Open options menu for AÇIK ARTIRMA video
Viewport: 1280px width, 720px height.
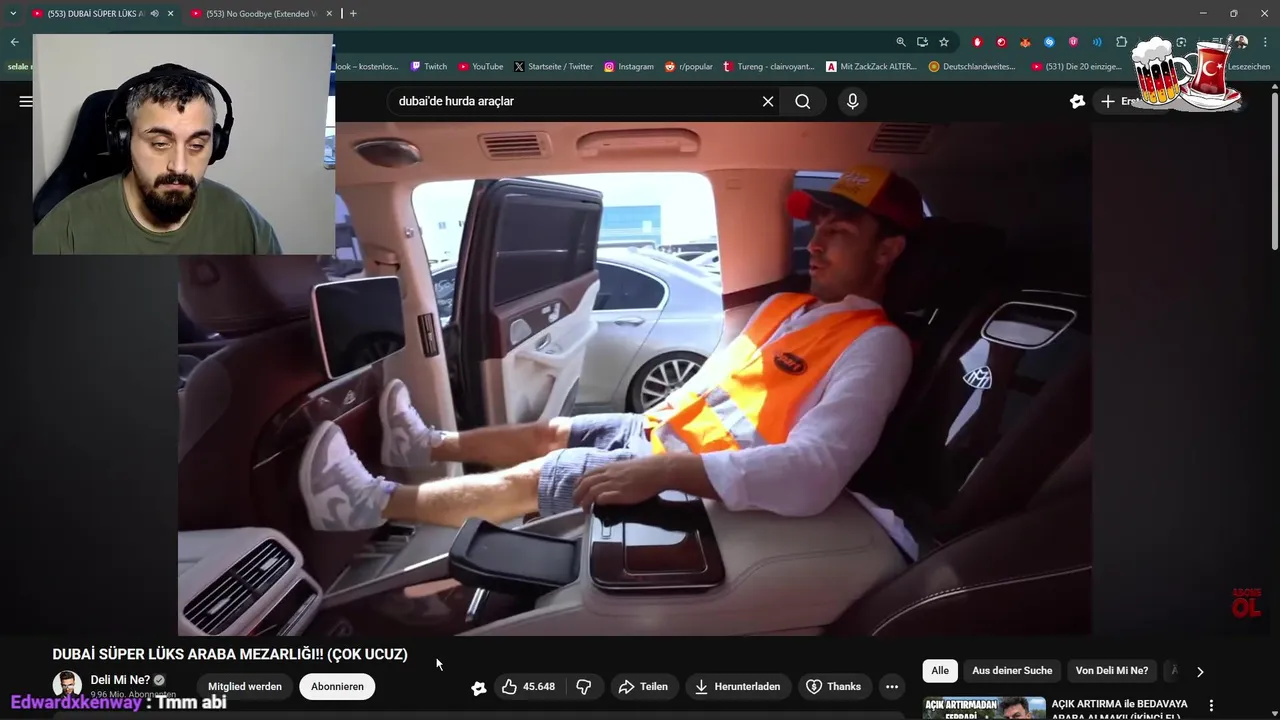tap(1211, 705)
